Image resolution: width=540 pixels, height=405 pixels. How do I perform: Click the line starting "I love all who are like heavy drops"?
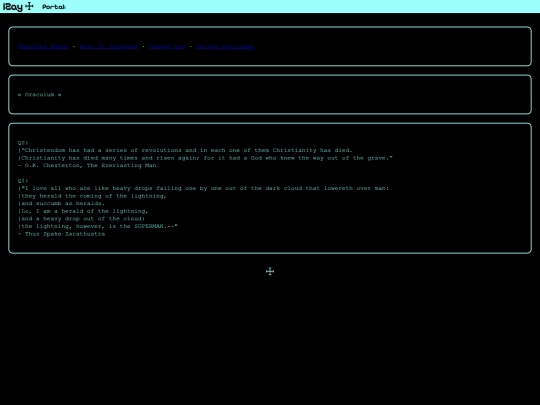pos(204,188)
